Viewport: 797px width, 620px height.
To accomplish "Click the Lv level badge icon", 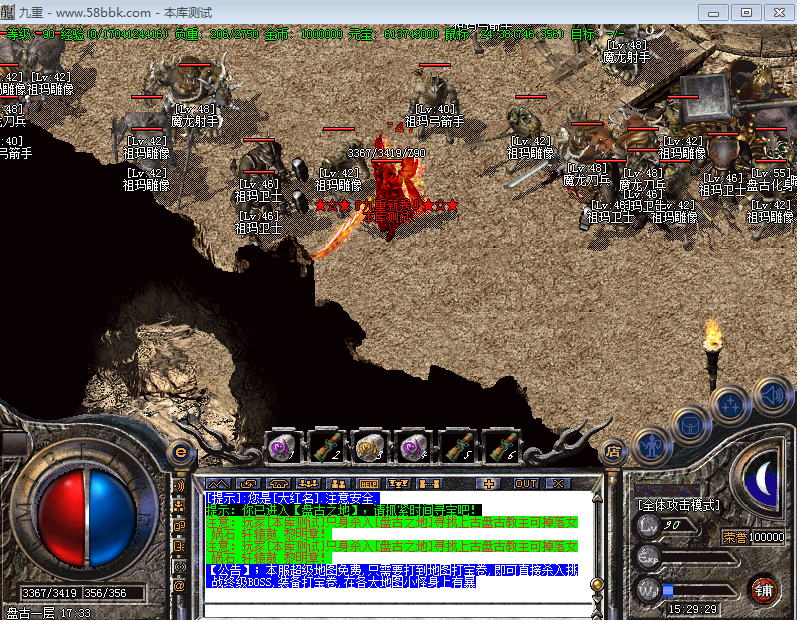I will [x=649, y=525].
